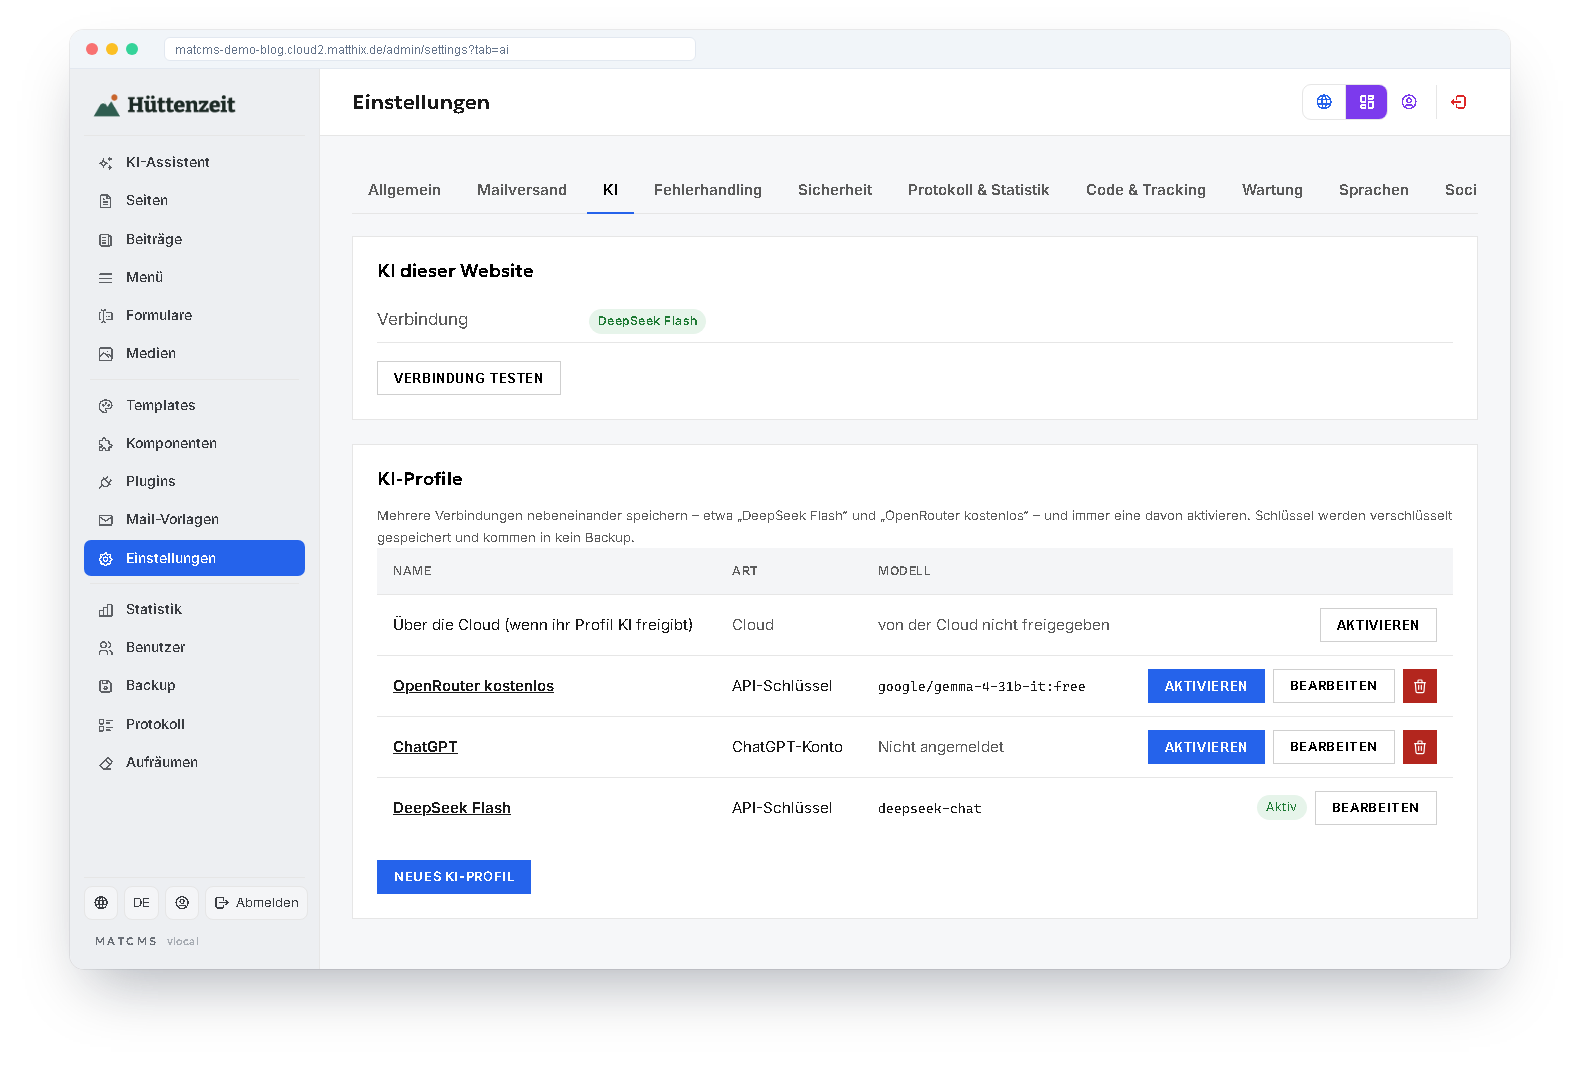
Task: Create a new KI-Profil
Action: coord(454,877)
